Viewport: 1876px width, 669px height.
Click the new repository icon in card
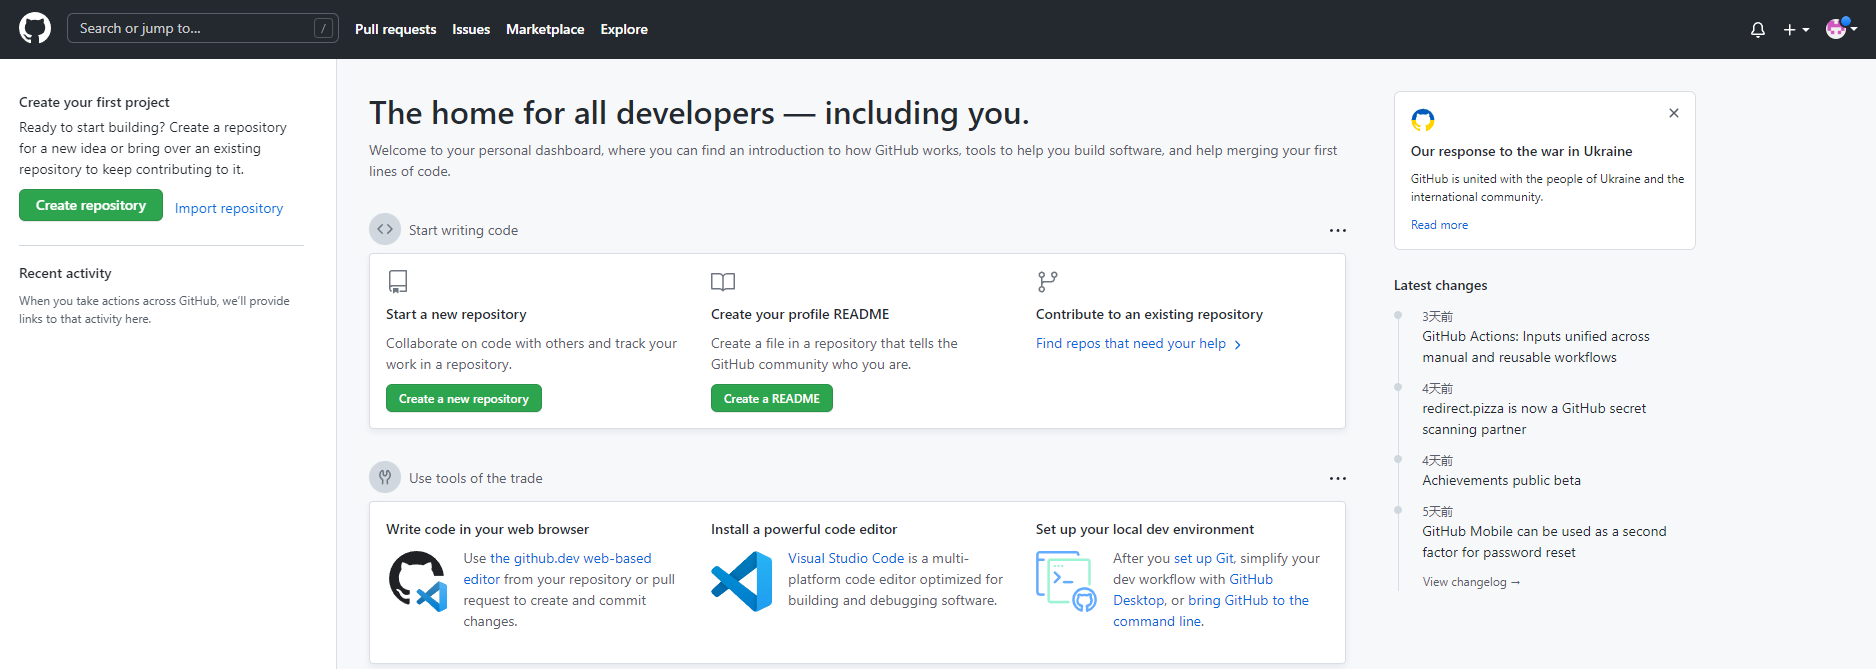click(398, 282)
